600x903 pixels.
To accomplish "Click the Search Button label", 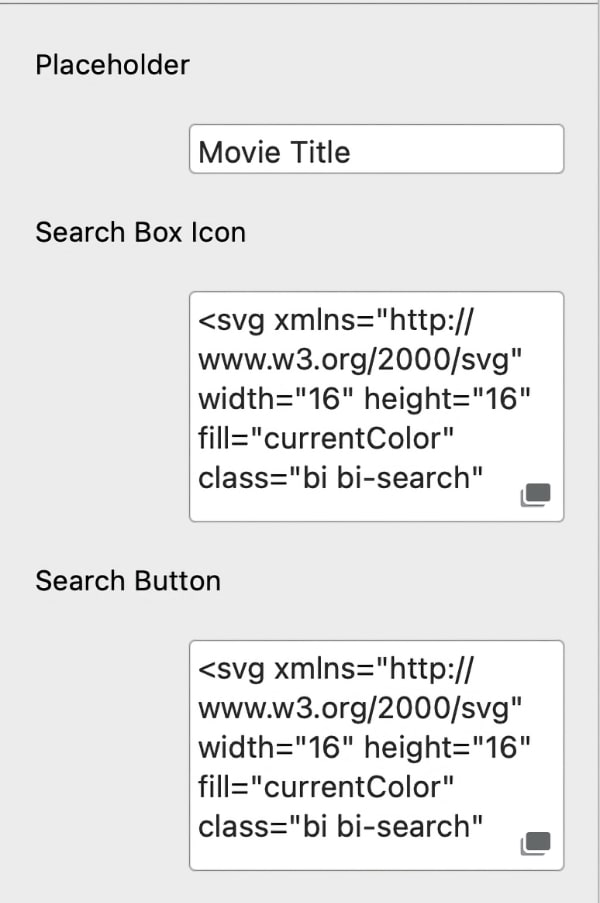I will pos(128,581).
